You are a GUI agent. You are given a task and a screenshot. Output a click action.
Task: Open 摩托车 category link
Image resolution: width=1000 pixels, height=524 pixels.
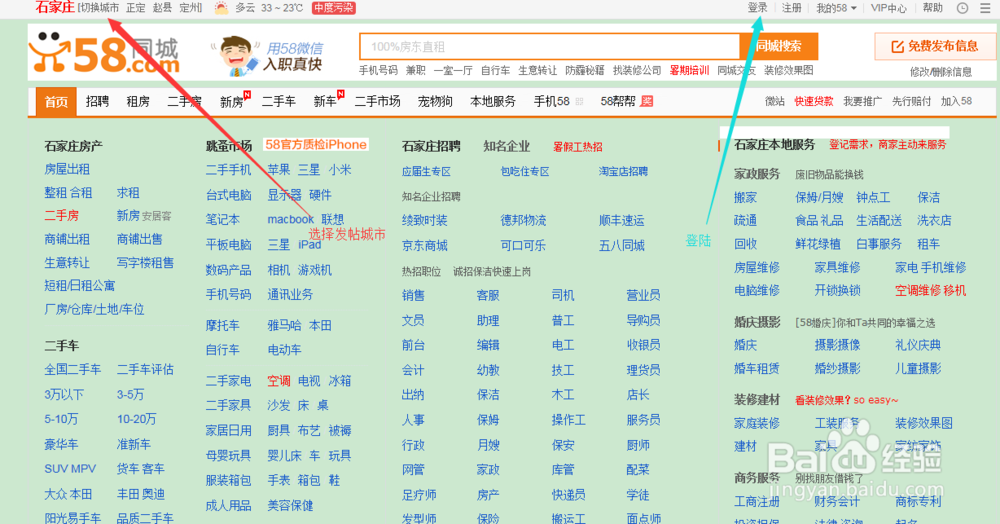(223, 326)
